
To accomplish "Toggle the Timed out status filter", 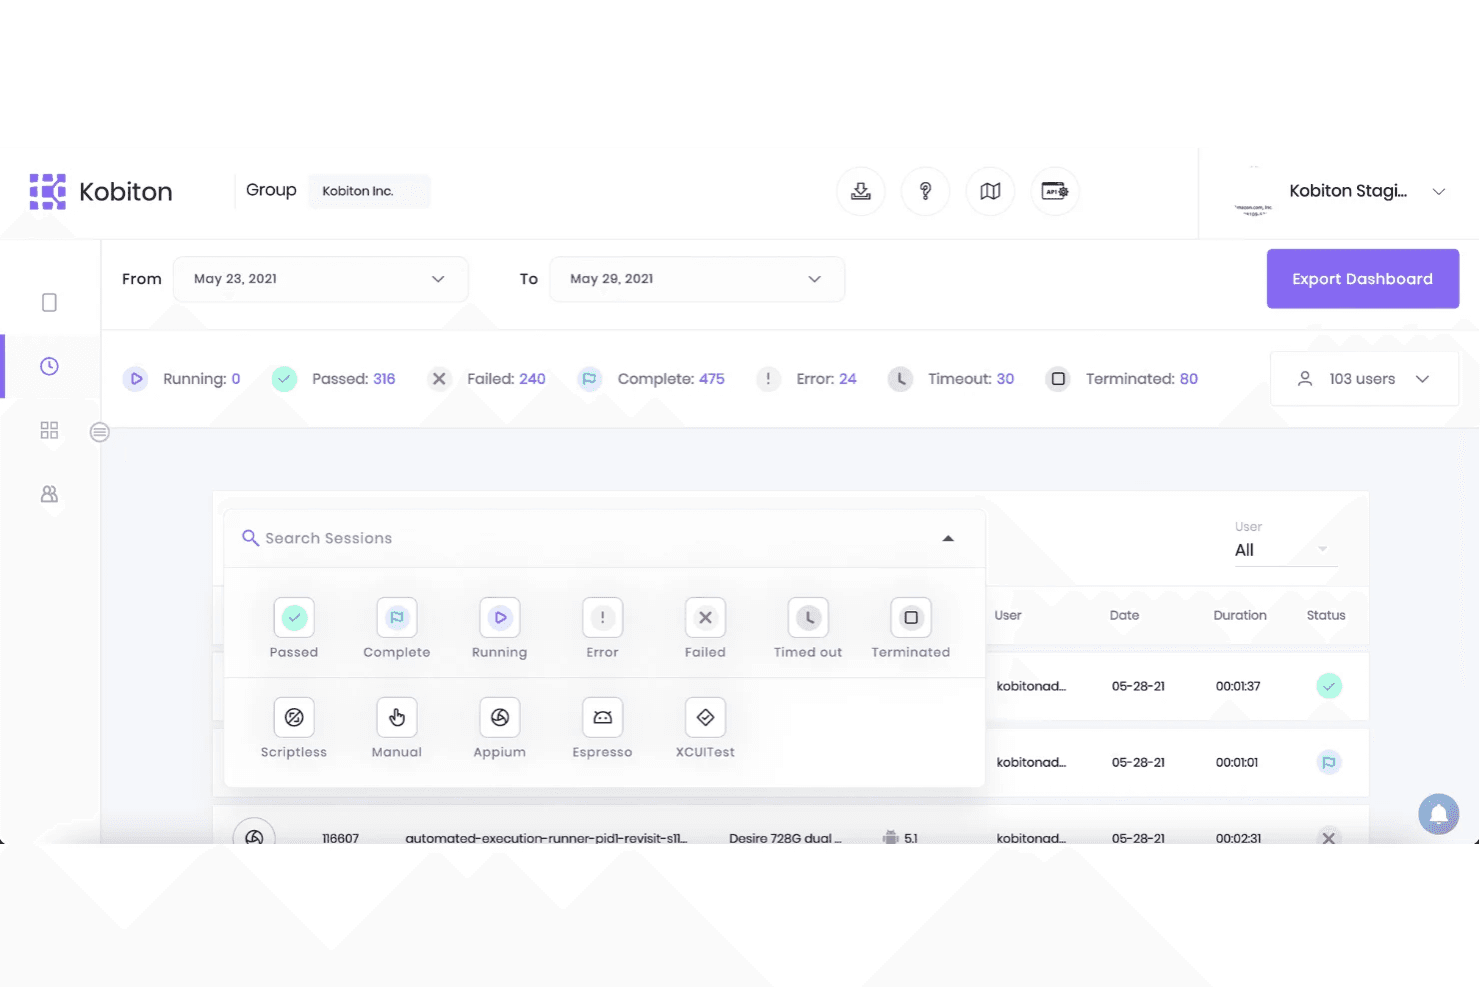I will (808, 618).
